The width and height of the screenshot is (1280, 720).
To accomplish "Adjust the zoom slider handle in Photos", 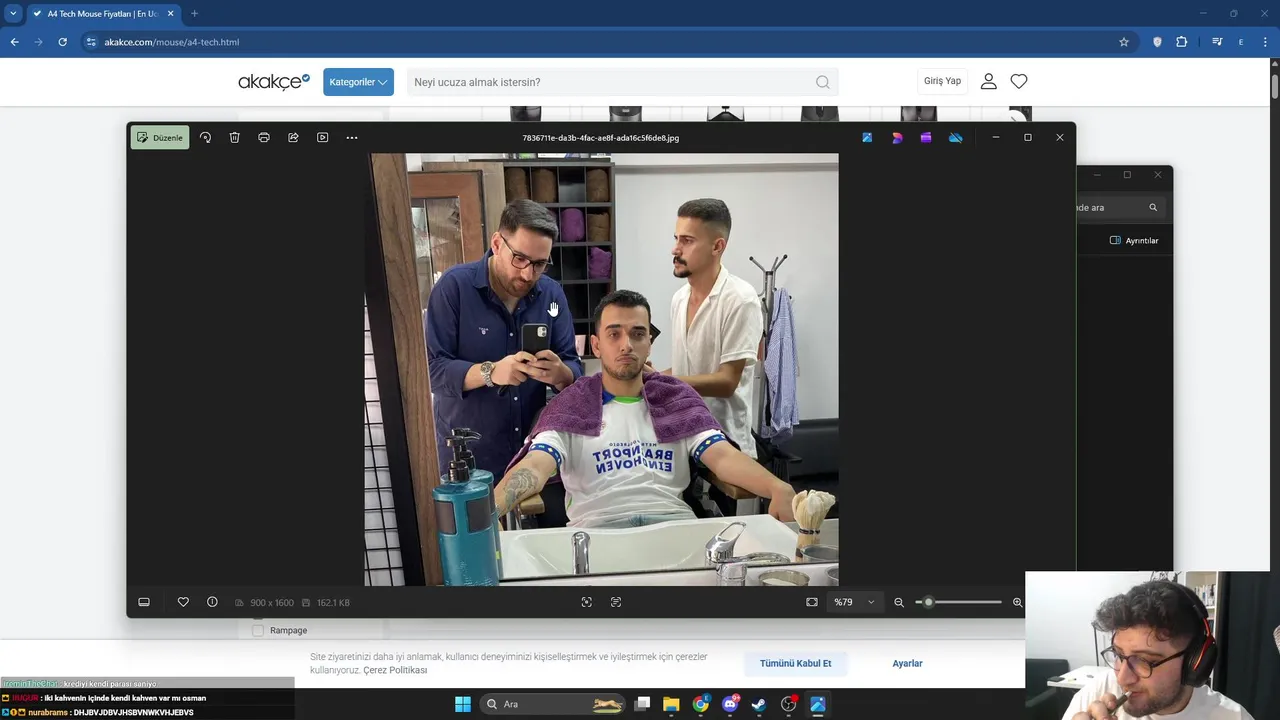I will pos(928,602).
